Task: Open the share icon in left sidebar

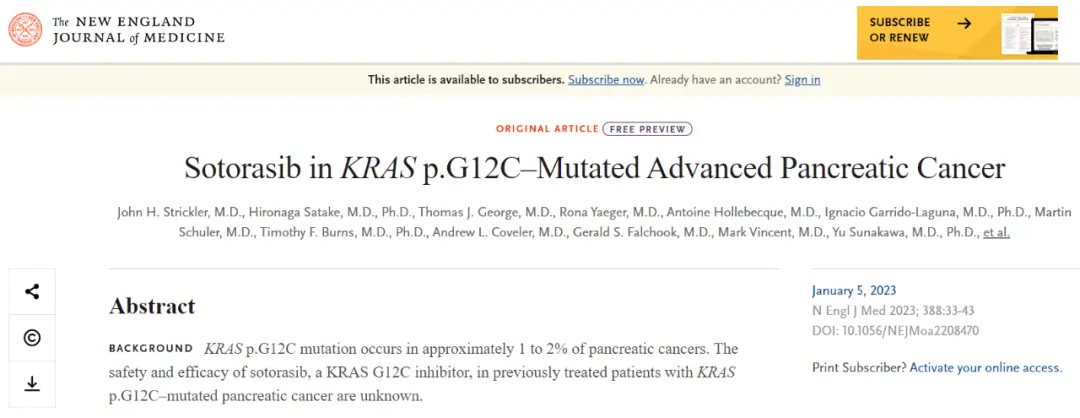Action: 32,292
